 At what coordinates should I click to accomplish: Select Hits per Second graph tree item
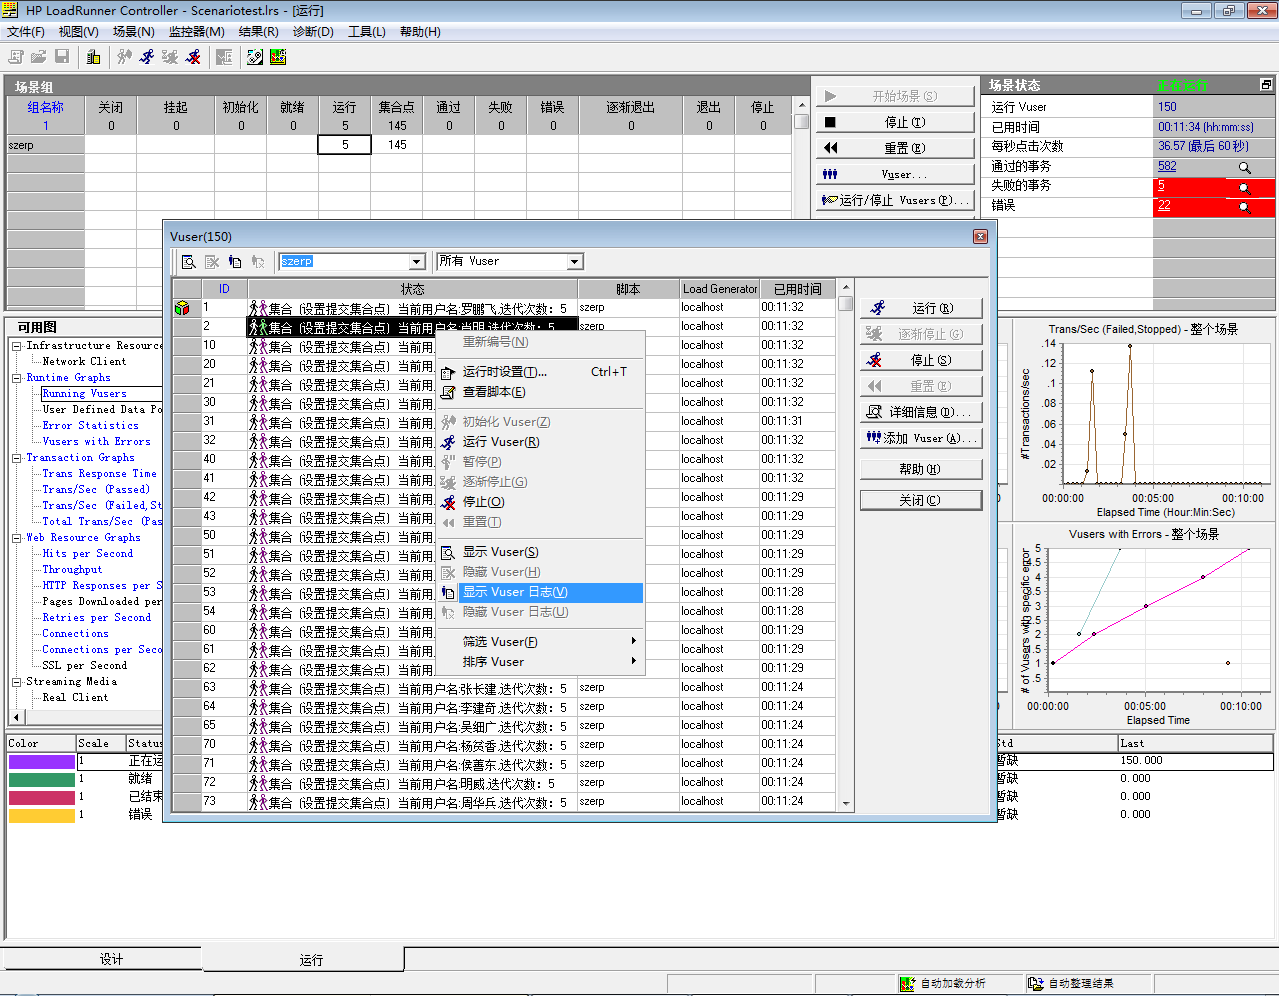click(87, 554)
